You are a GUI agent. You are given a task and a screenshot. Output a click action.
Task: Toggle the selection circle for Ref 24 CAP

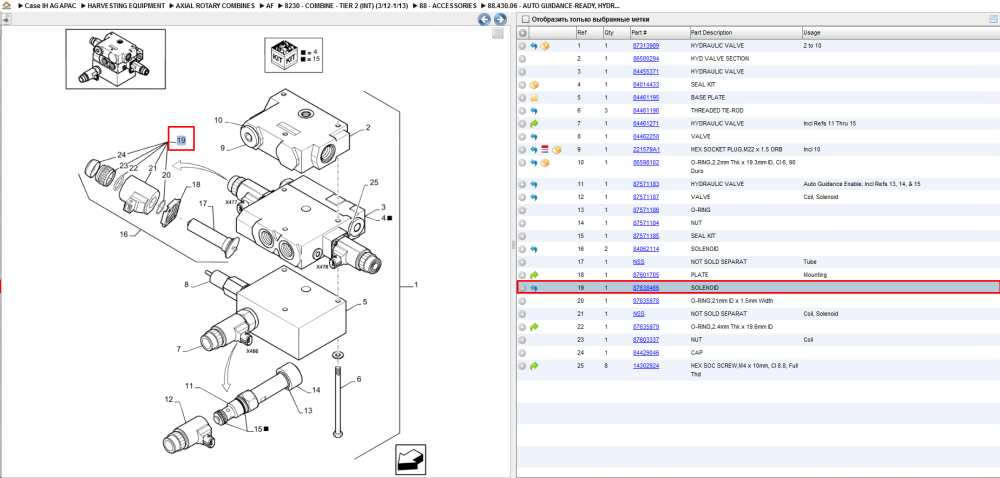[522, 352]
